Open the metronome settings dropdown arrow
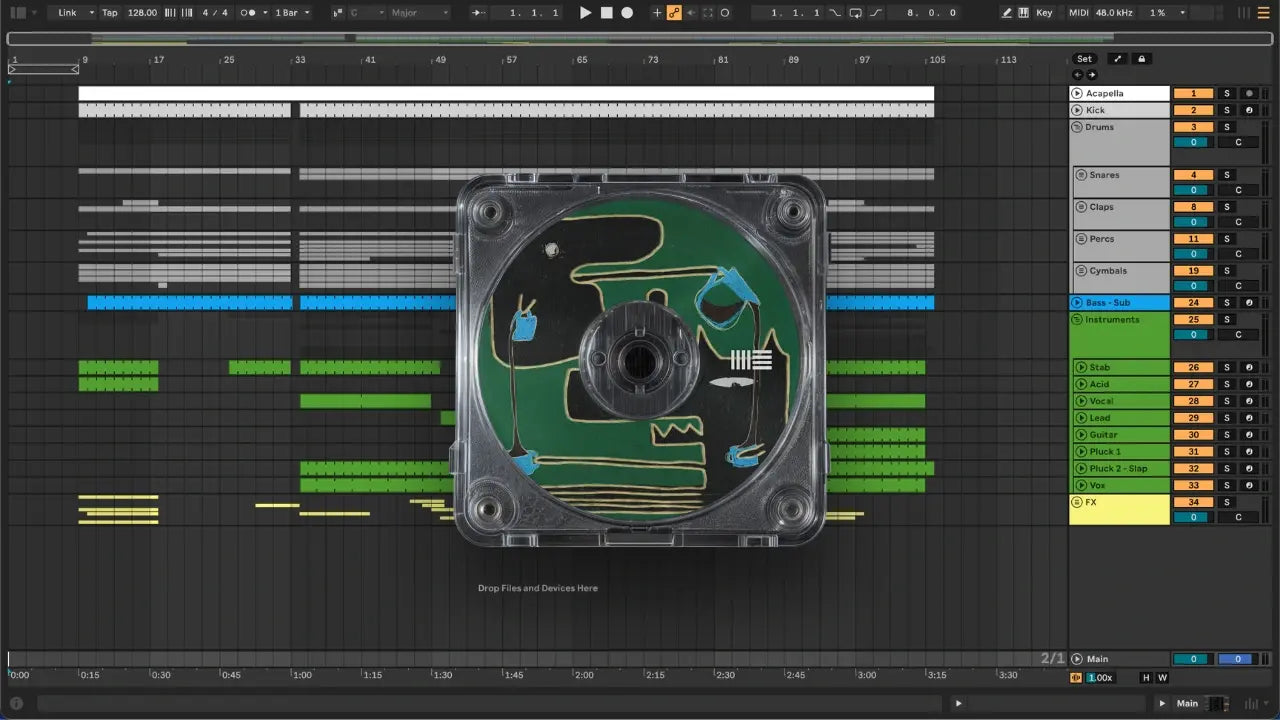The width and height of the screenshot is (1280, 720). [264, 13]
